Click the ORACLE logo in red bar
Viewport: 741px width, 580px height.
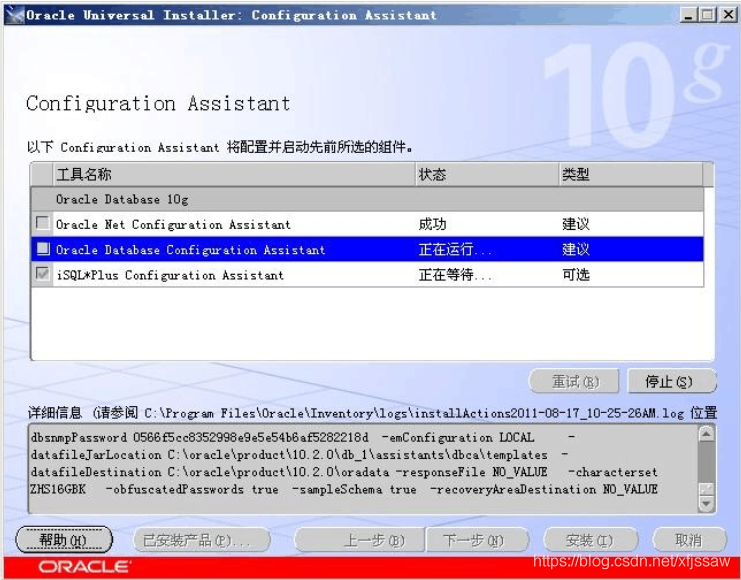coord(84,567)
